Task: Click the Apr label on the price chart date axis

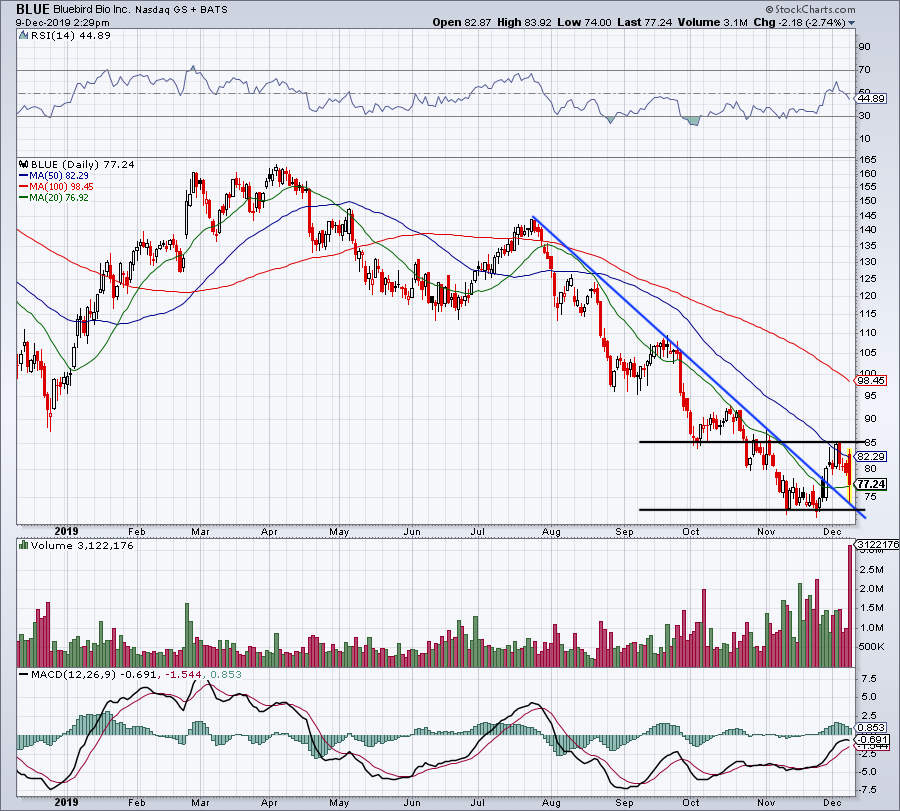Action: coord(269,532)
